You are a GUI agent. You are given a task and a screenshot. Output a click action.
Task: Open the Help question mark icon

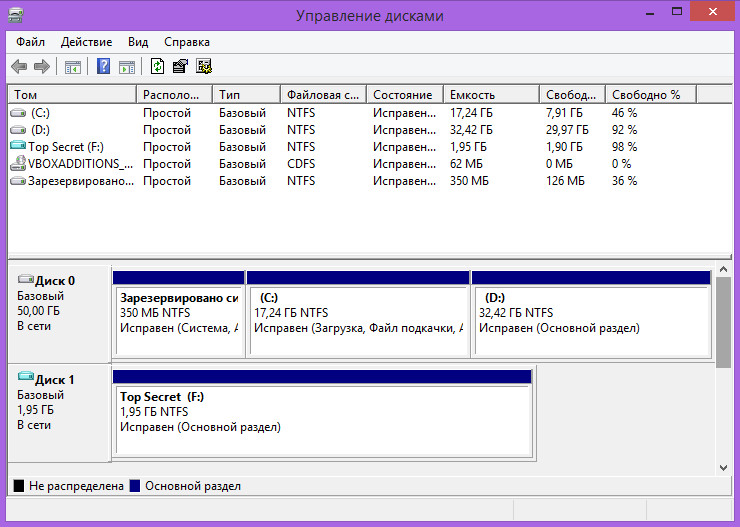pyautogui.click(x=103, y=66)
